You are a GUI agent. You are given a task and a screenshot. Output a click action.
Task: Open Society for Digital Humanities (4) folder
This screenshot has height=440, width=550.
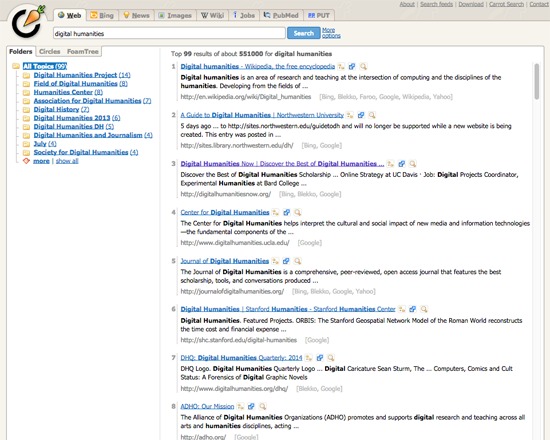(x=86, y=152)
